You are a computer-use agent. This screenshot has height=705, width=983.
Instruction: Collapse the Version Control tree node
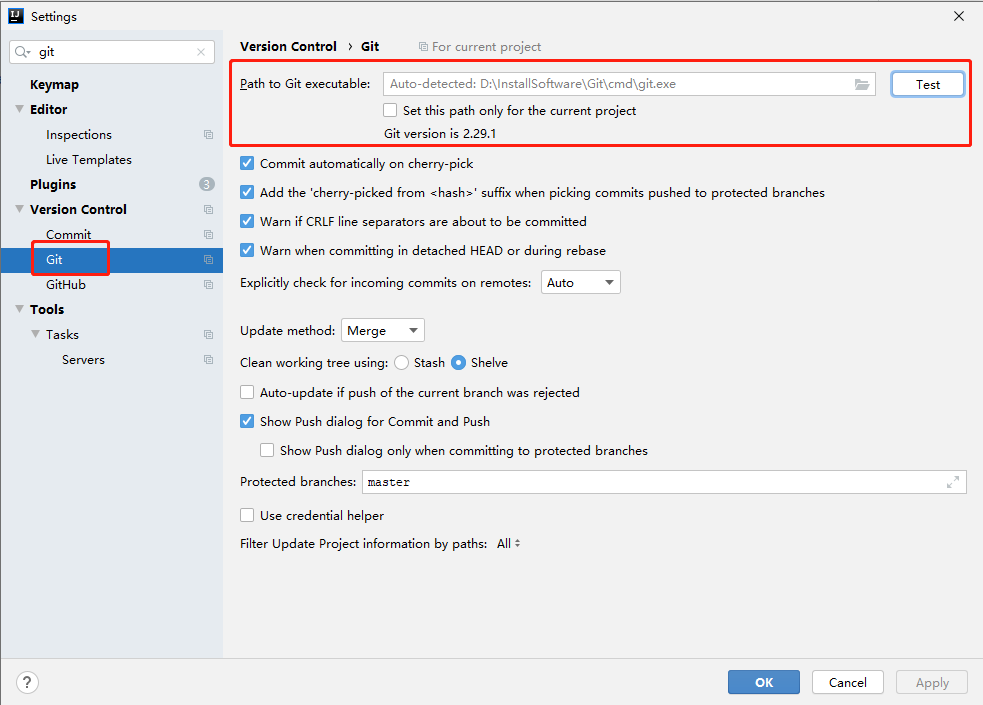click(x=19, y=209)
